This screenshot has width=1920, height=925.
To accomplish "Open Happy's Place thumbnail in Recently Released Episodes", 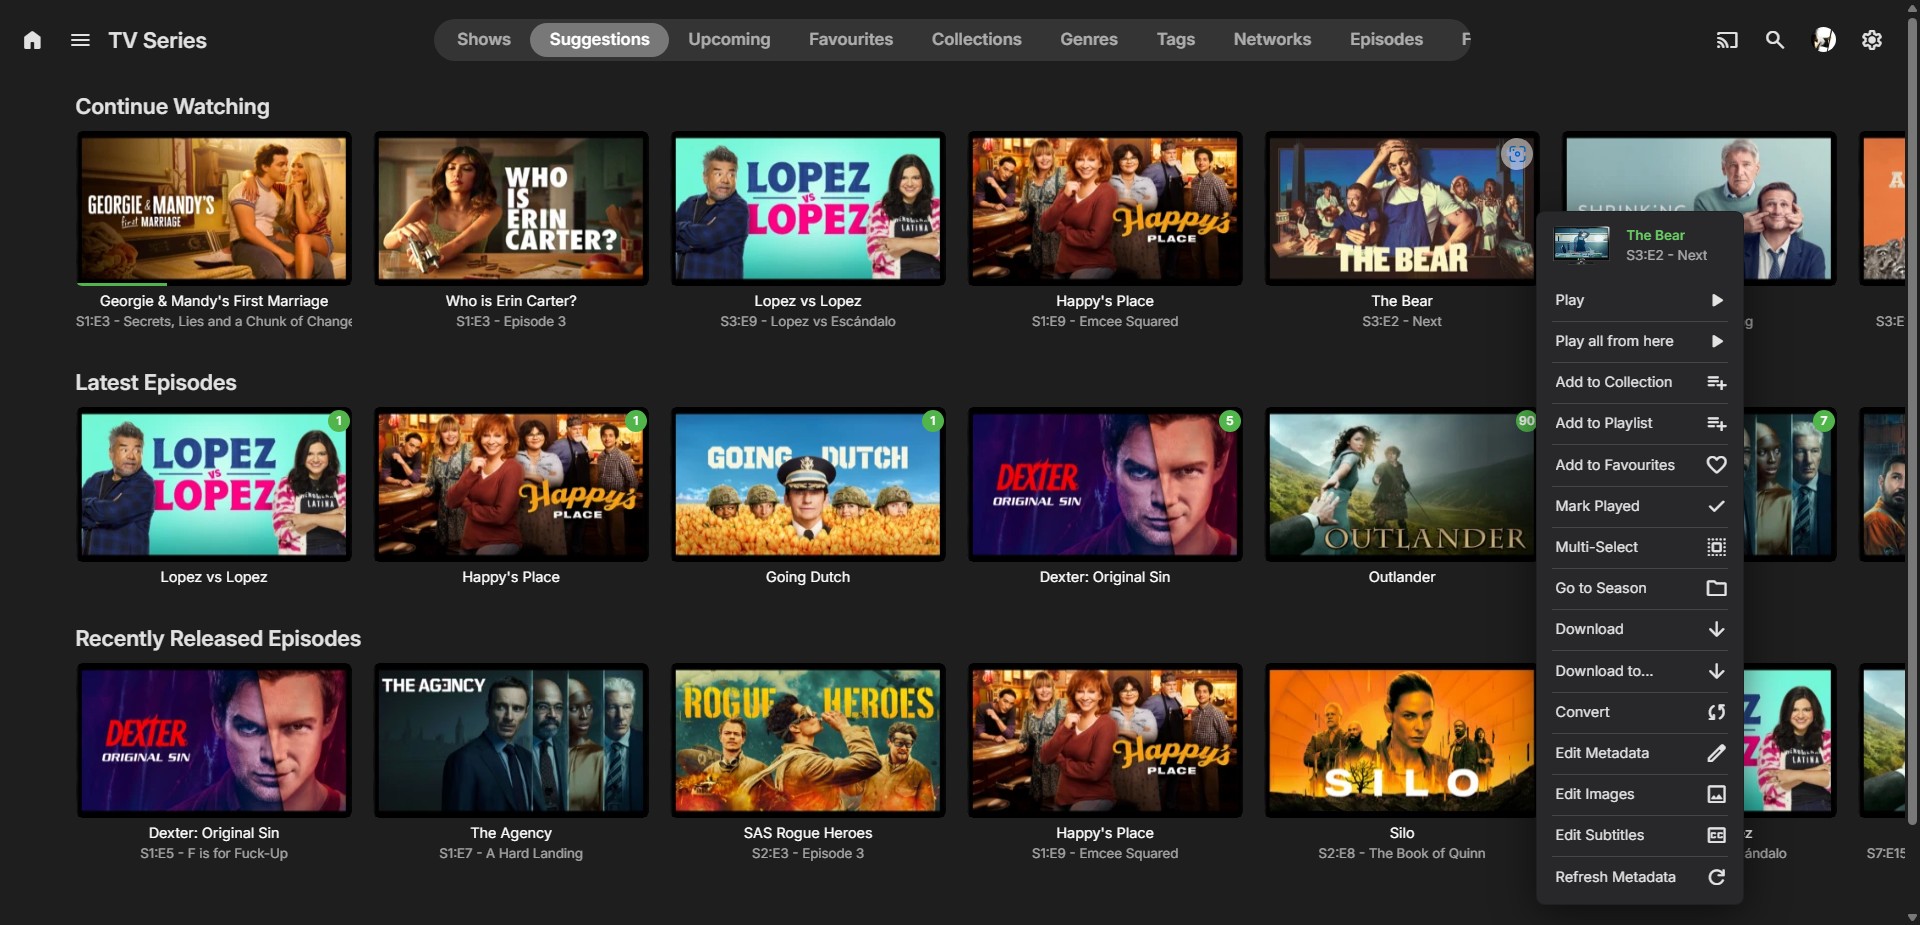I will tap(1105, 740).
